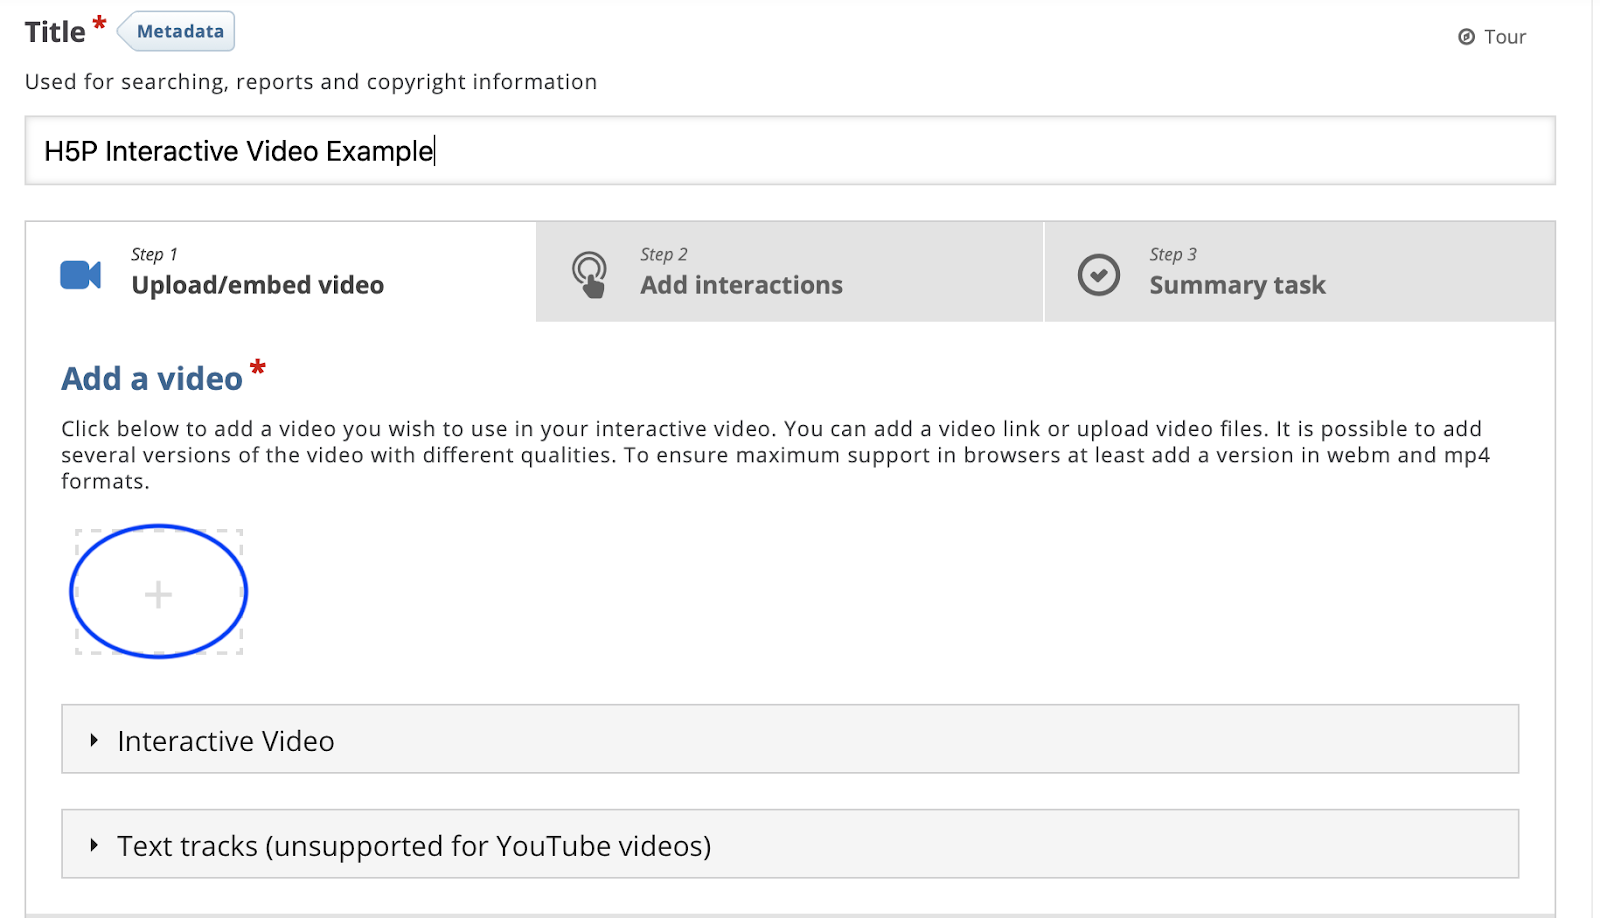Viewport: 1600px width, 918px height.
Task: Click the Metadata button next to Title
Action: coord(177,31)
